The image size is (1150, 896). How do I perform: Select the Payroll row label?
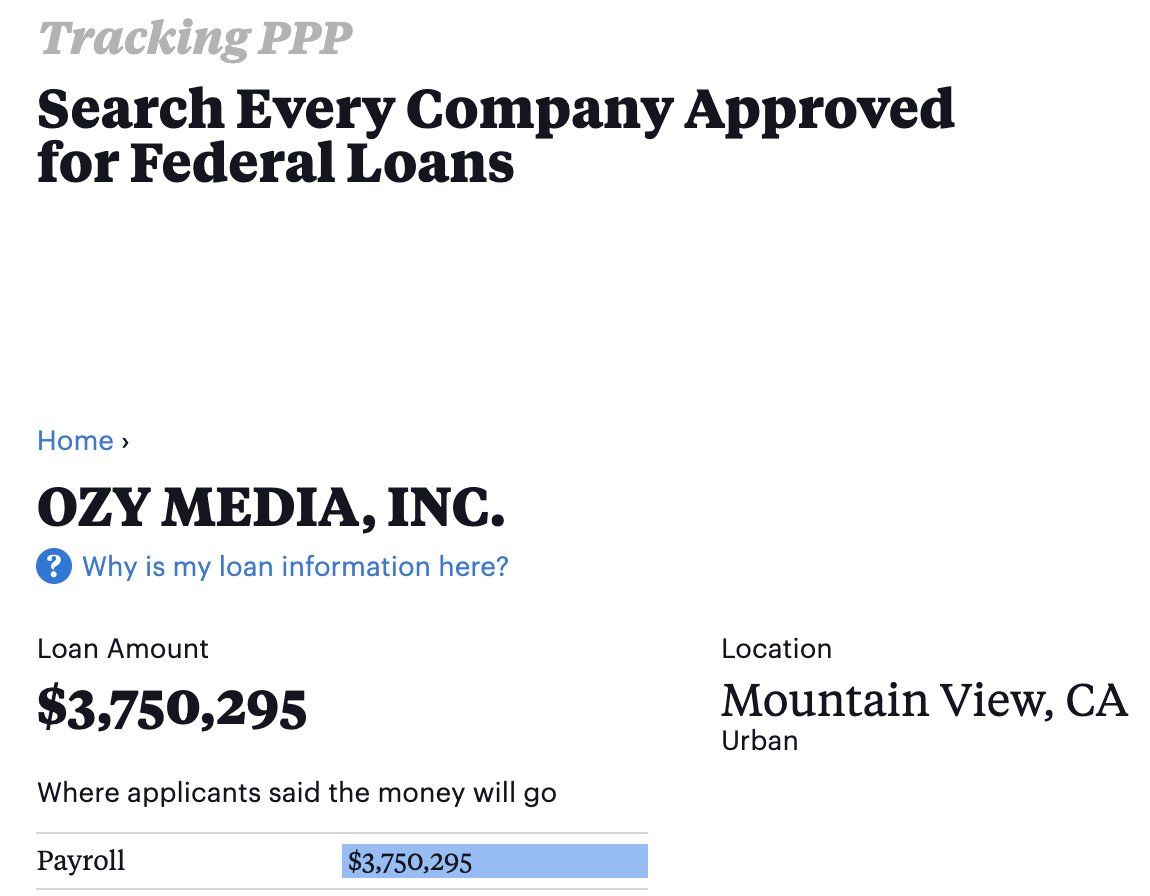(x=81, y=861)
